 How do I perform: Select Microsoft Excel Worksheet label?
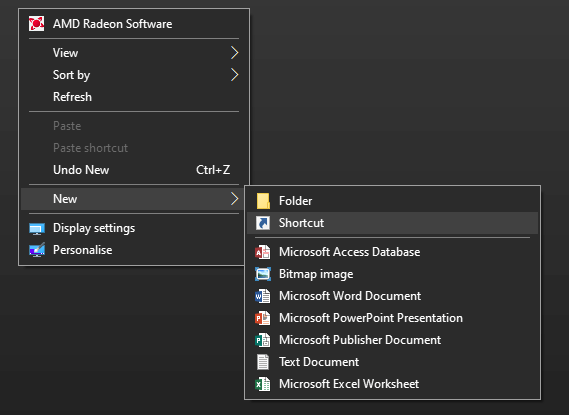(349, 384)
